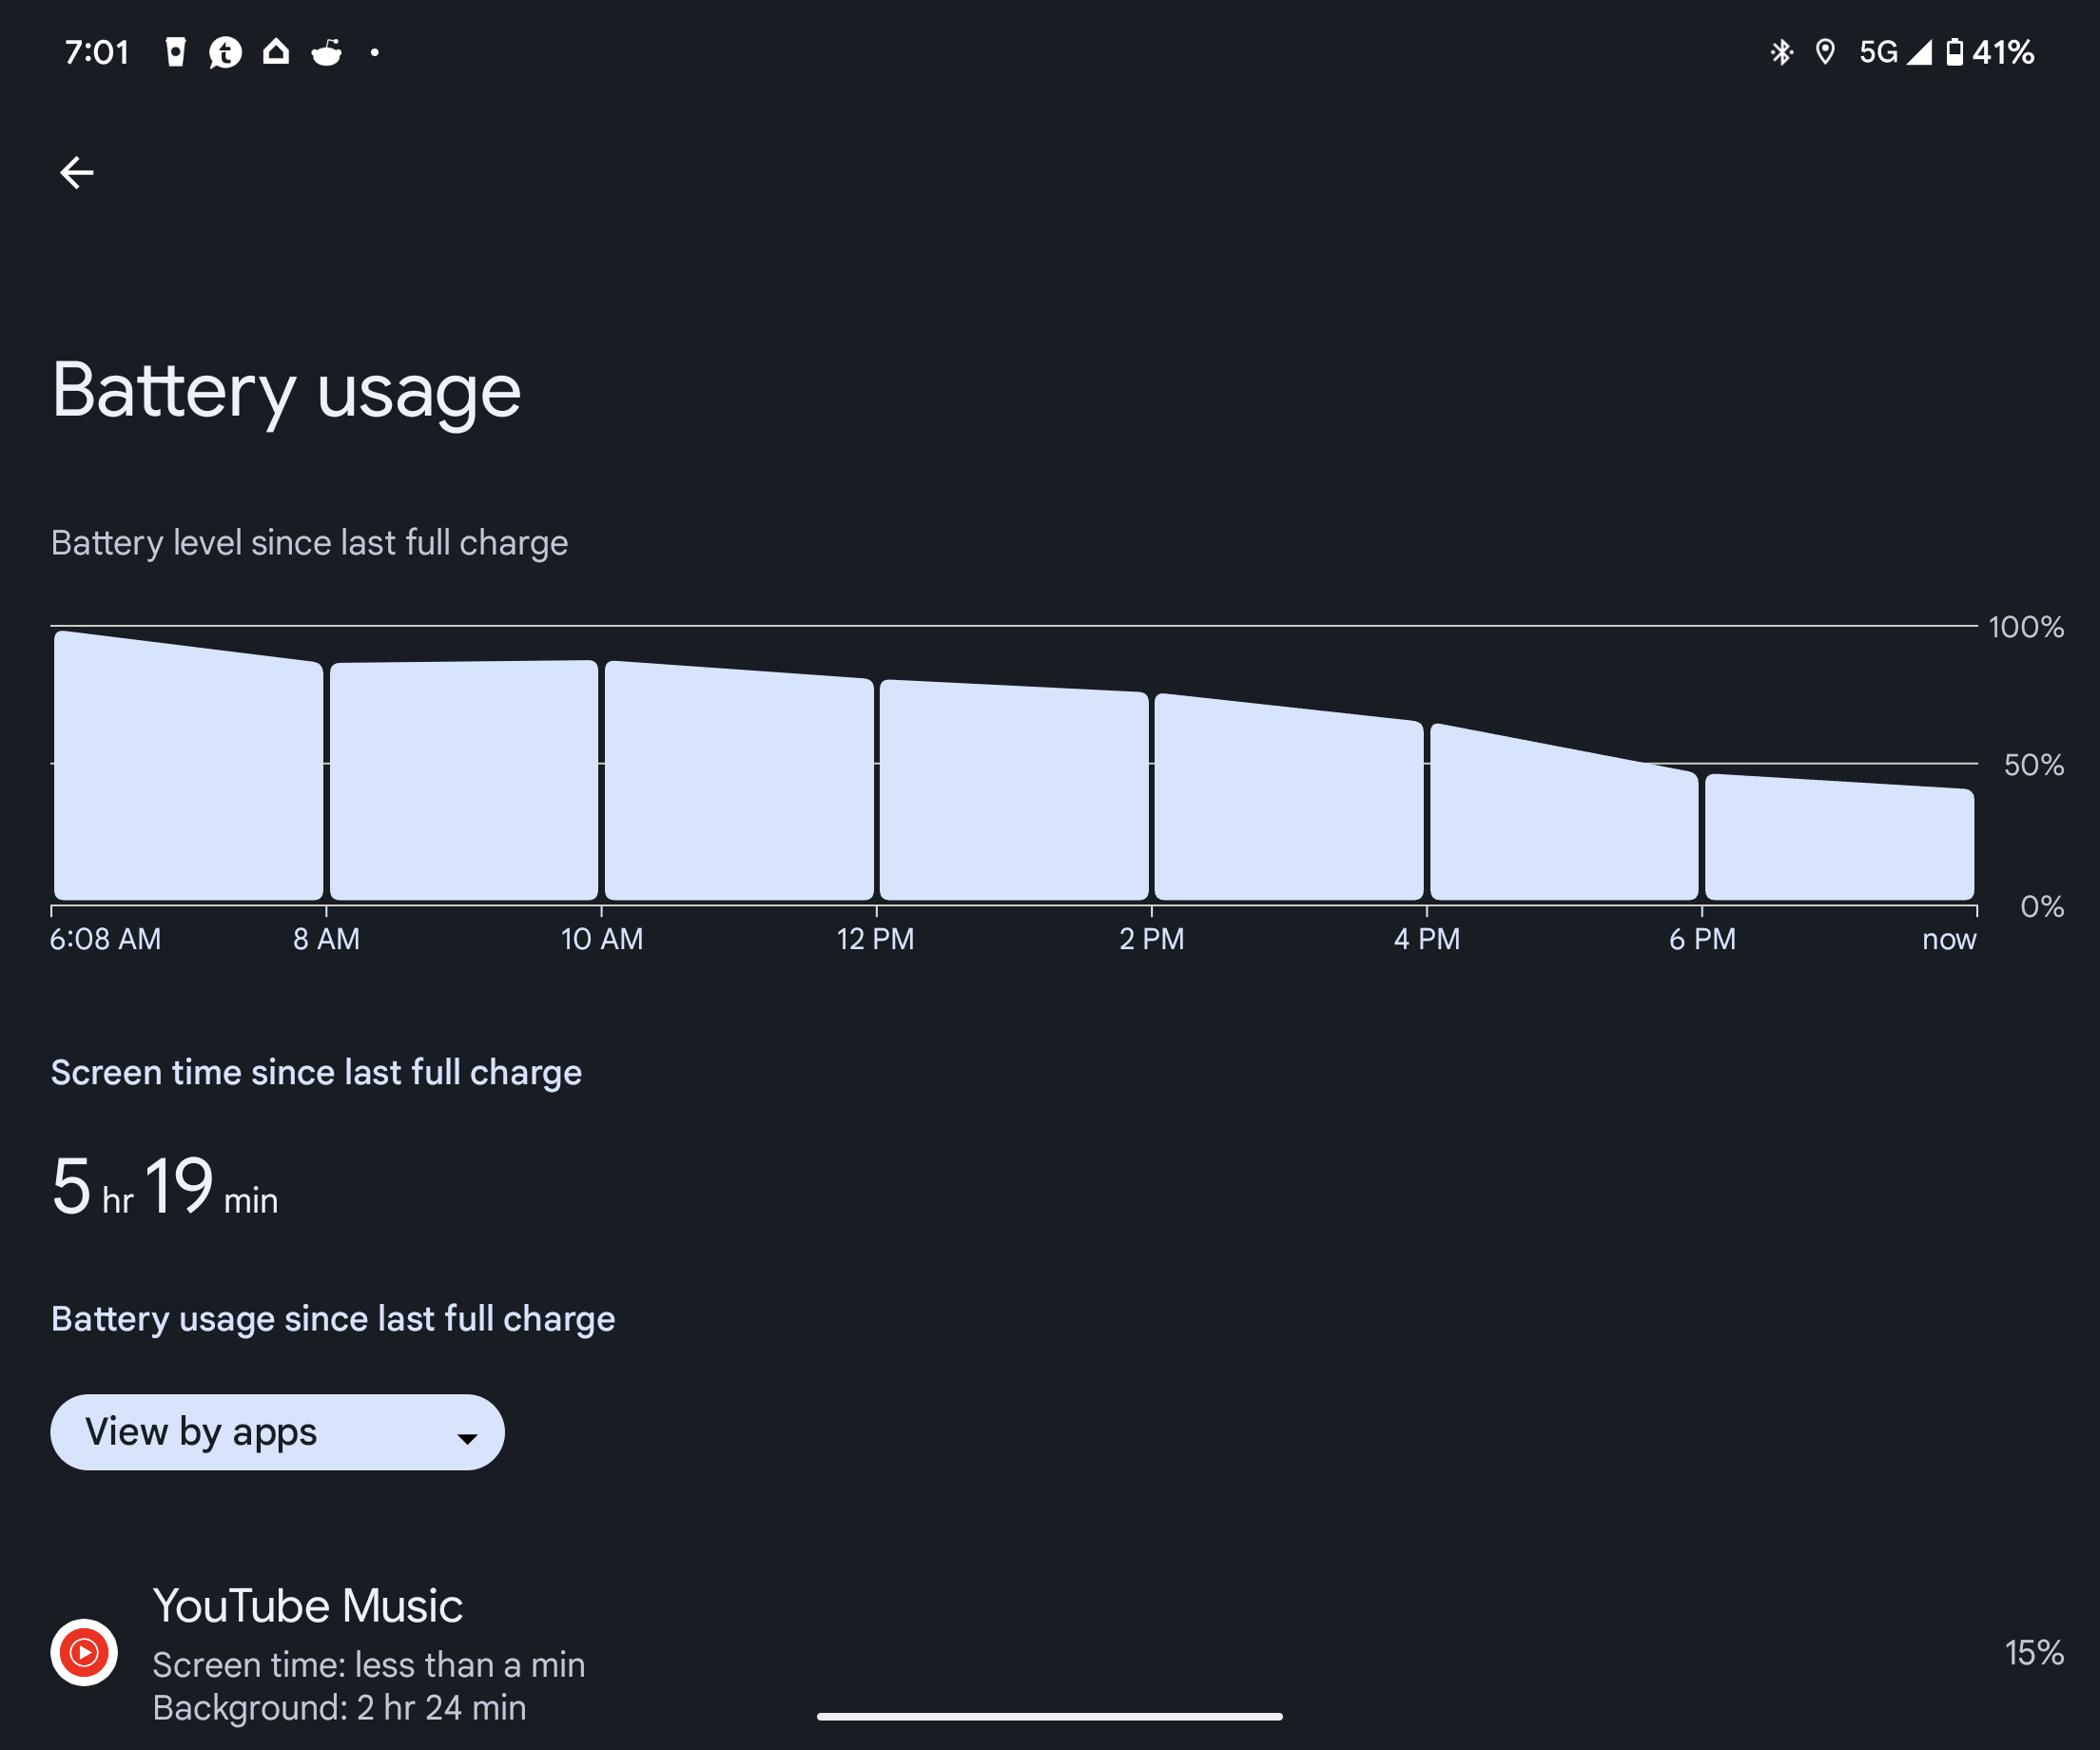Screen dimensions: 2100x1750
Task: Tap the Threads notification icon
Action: coord(226,52)
